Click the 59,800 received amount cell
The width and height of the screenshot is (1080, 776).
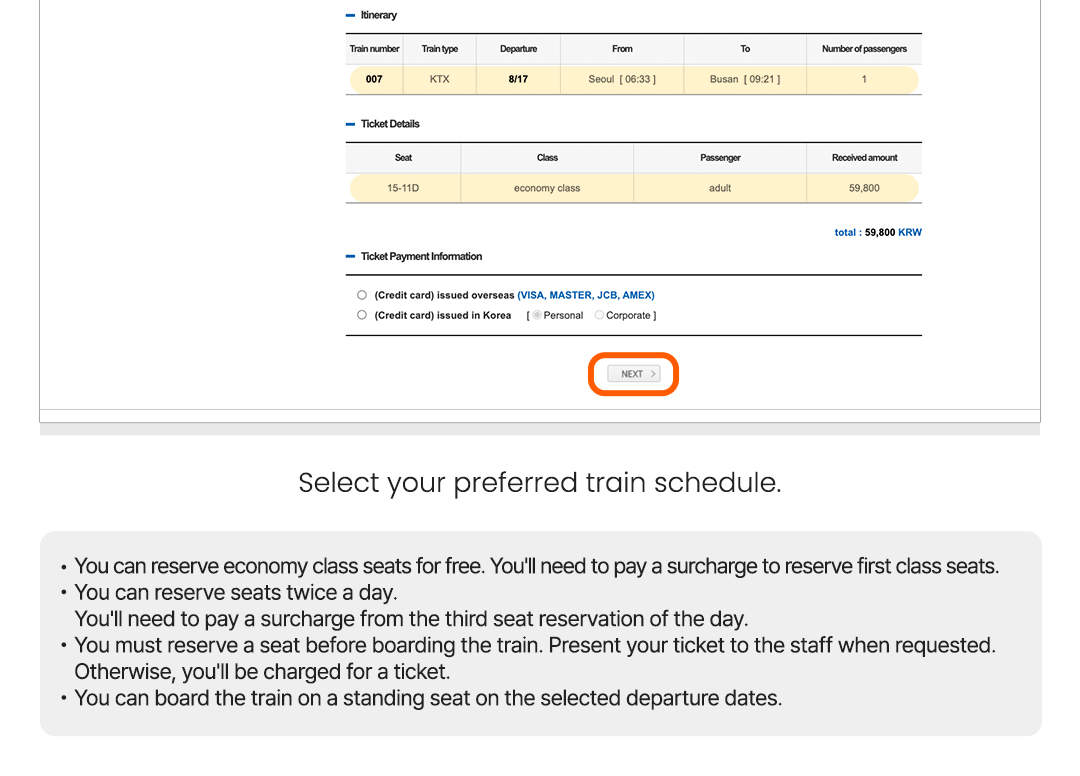click(x=864, y=188)
